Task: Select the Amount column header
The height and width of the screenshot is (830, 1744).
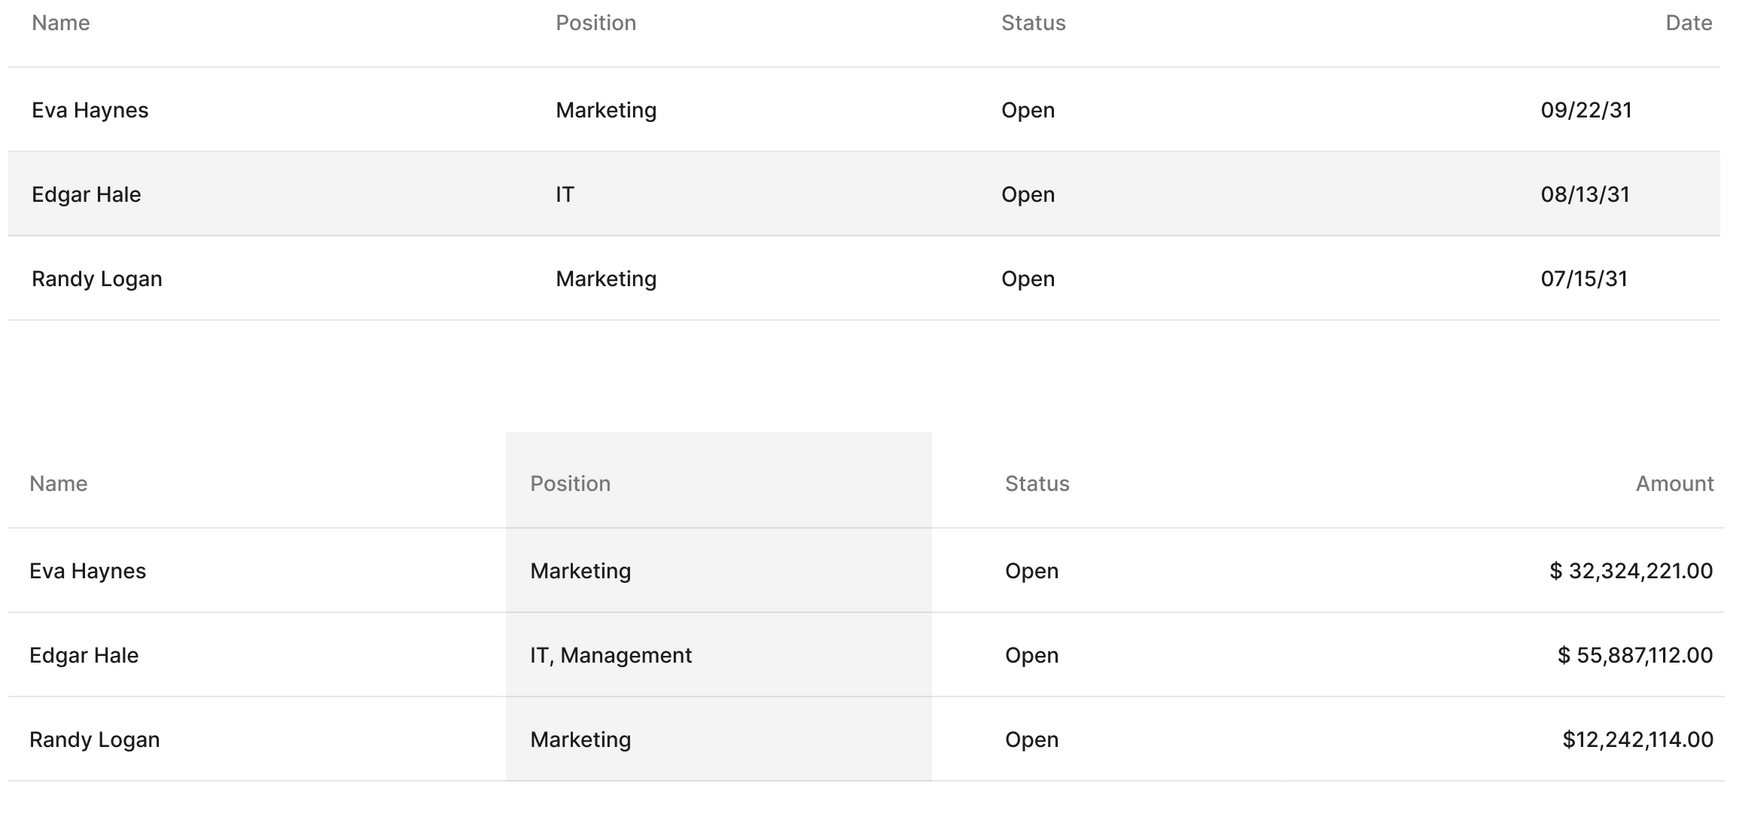Action: pyautogui.click(x=1674, y=484)
